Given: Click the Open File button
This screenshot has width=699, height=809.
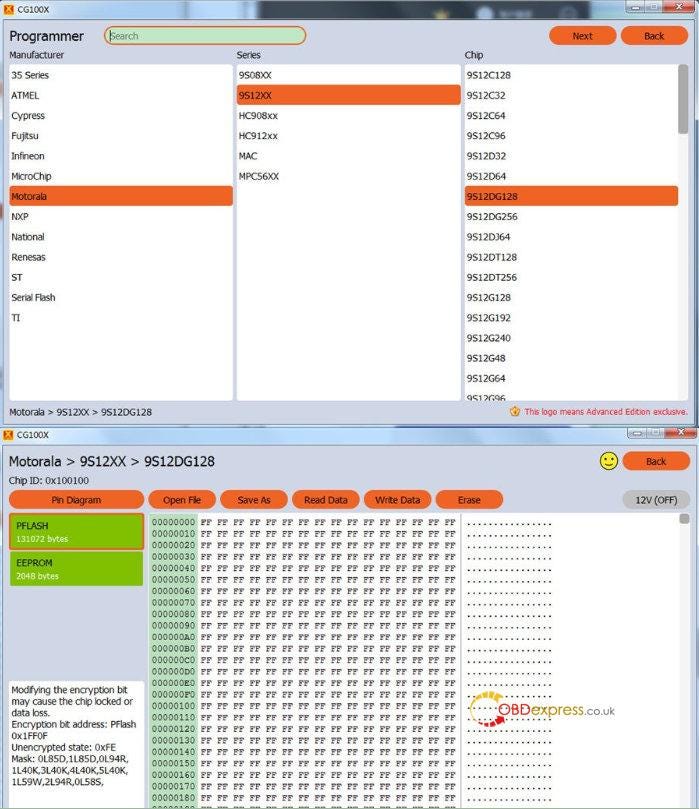Looking at the screenshot, I should click(x=182, y=499).
